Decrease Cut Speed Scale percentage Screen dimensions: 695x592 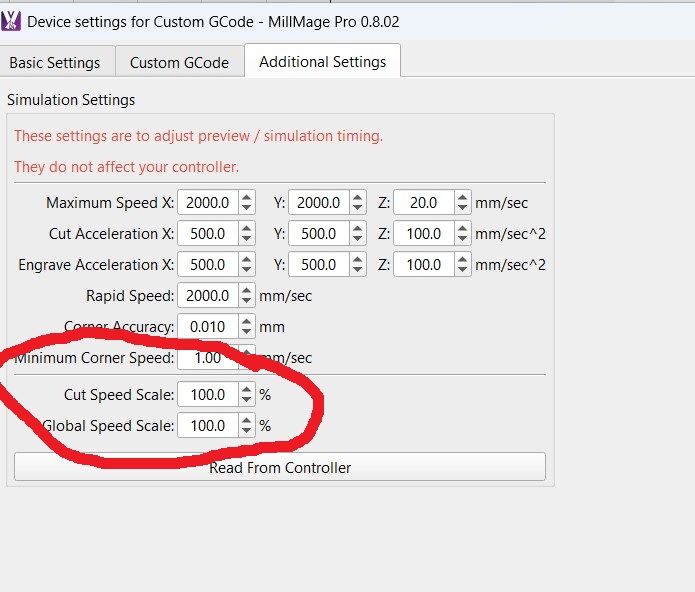pyautogui.click(x=246, y=400)
